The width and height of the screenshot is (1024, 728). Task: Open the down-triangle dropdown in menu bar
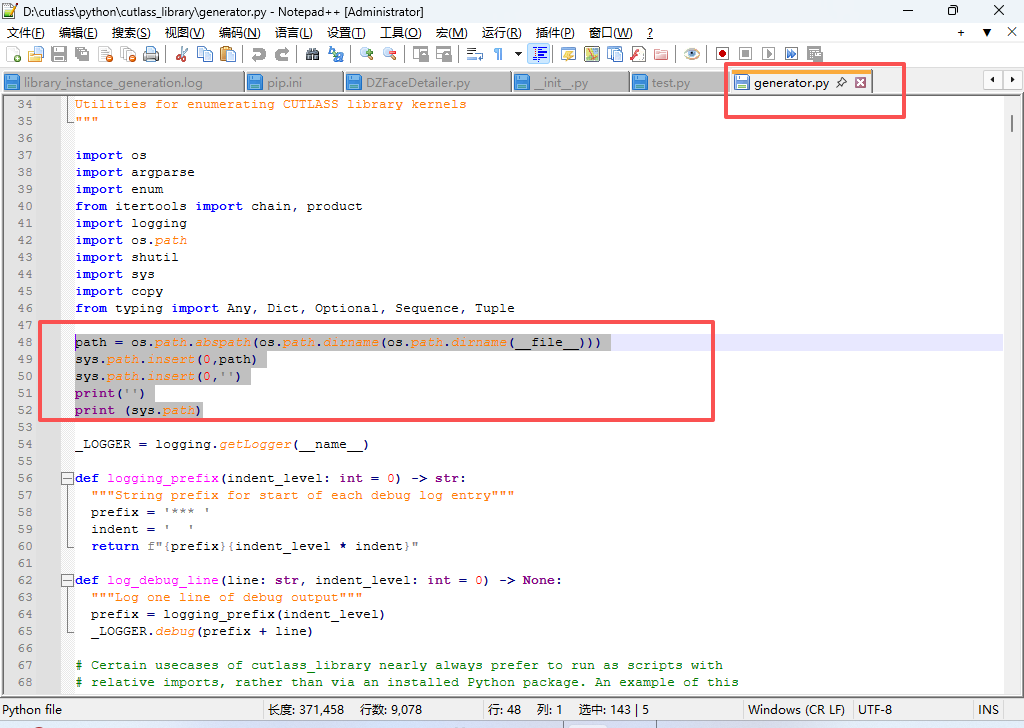tap(987, 33)
